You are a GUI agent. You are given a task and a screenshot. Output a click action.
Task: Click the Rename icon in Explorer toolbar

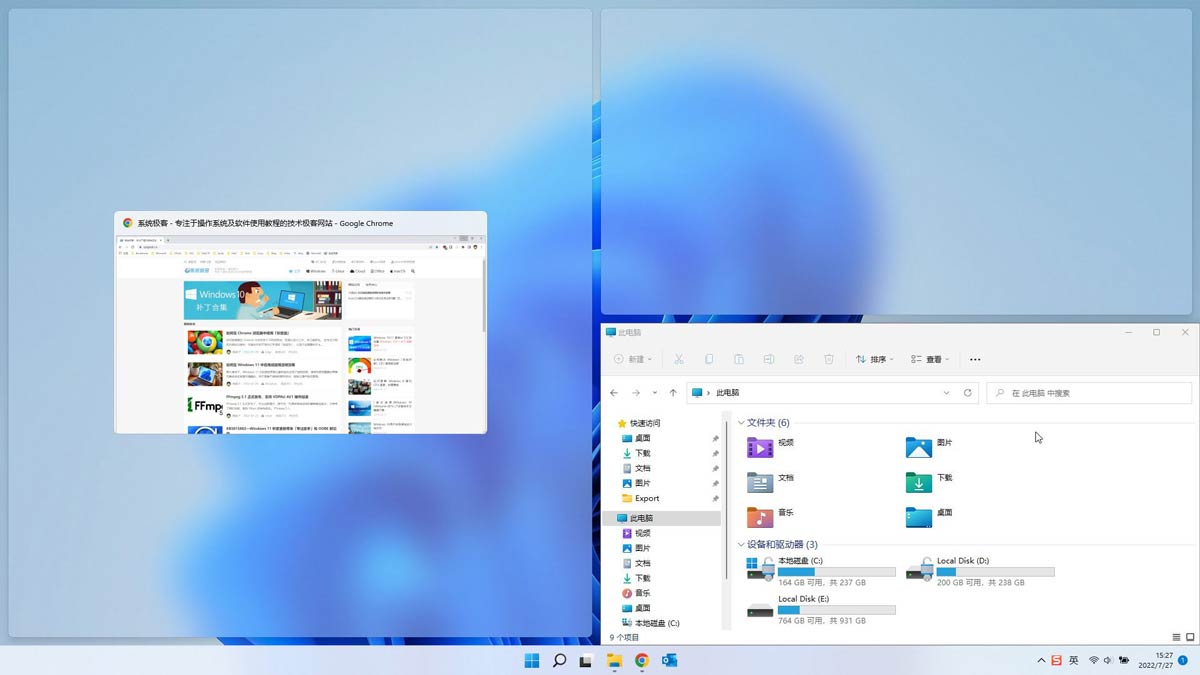point(768,359)
